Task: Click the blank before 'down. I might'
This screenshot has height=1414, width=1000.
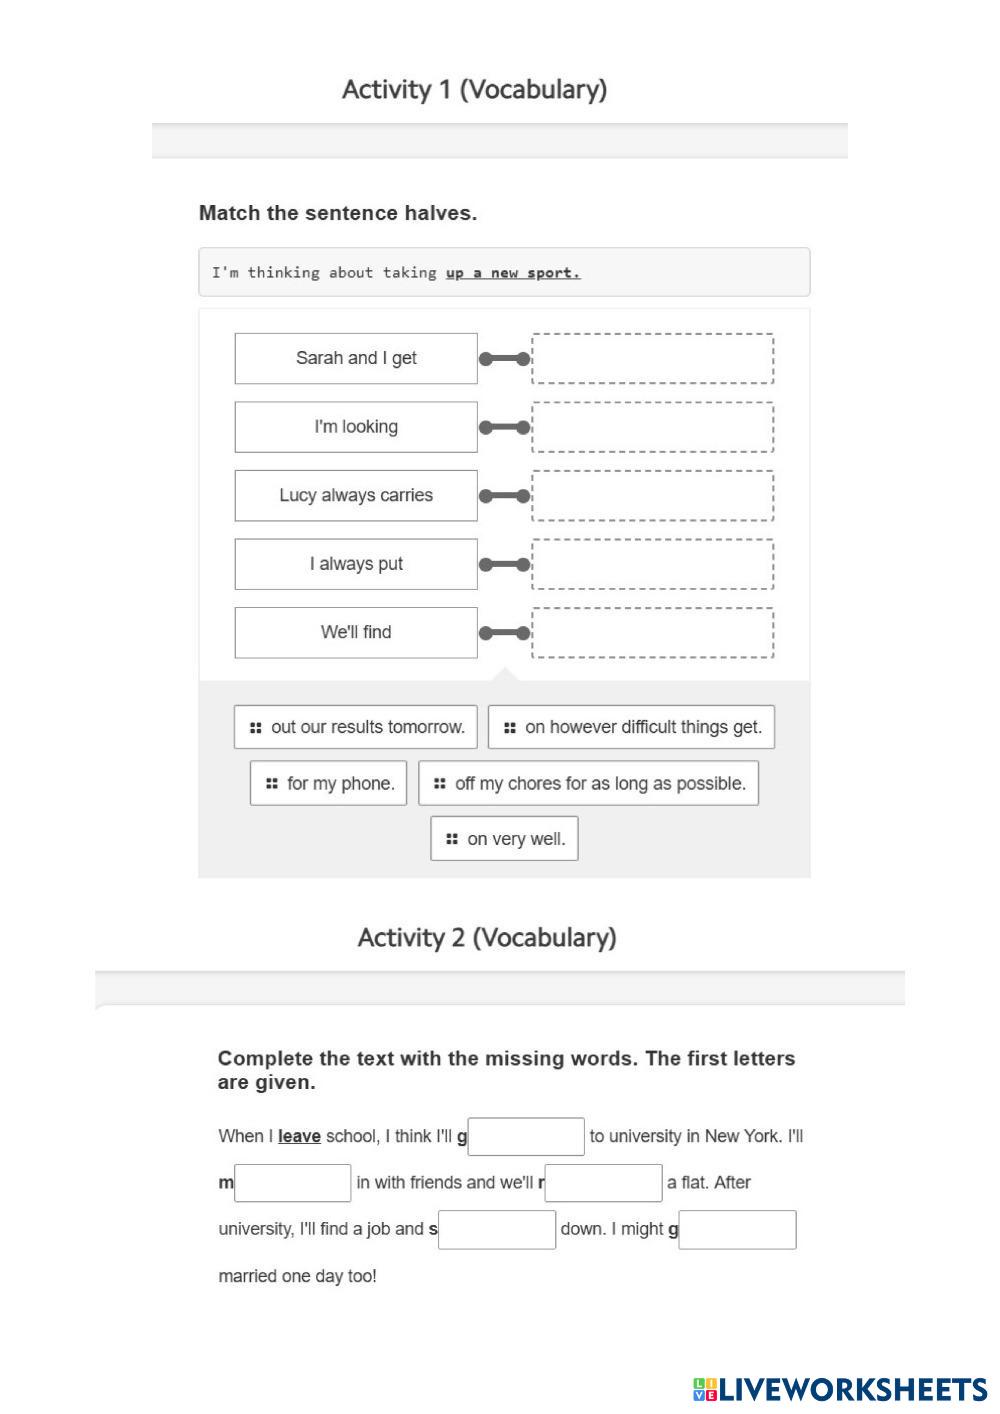Action: (497, 1230)
